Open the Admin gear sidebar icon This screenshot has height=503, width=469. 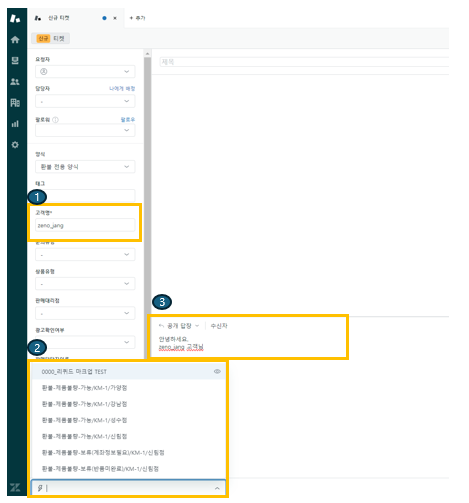(x=15, y=145)
